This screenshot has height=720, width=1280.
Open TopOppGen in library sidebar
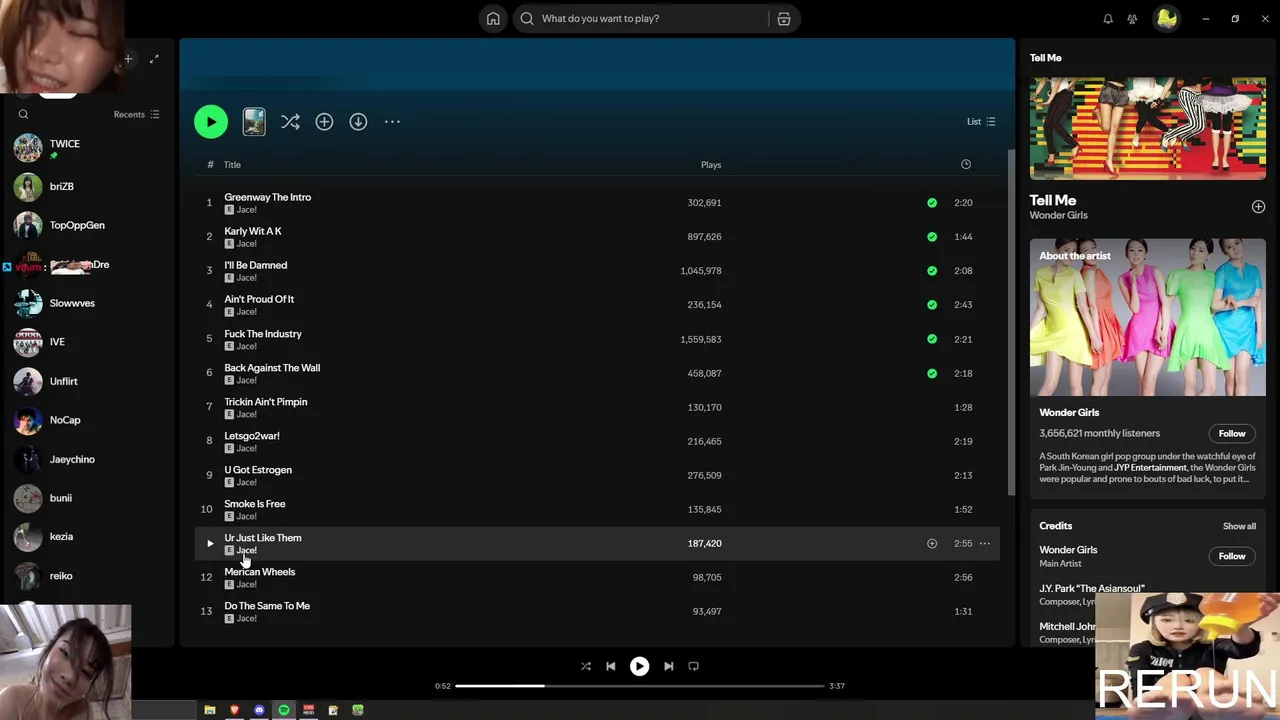click(x=87, y=226)
